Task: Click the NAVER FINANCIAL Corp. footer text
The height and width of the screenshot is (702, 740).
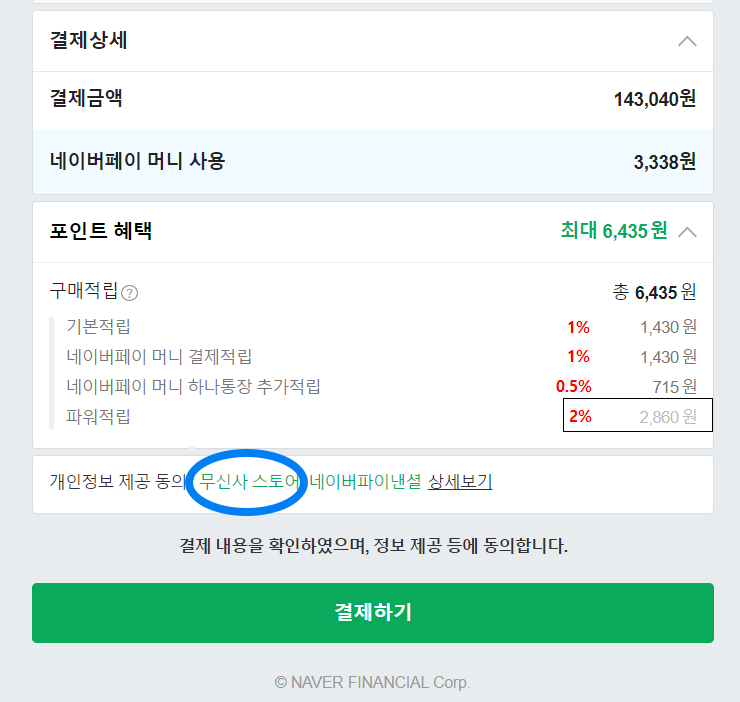Action: click(372, 682)
